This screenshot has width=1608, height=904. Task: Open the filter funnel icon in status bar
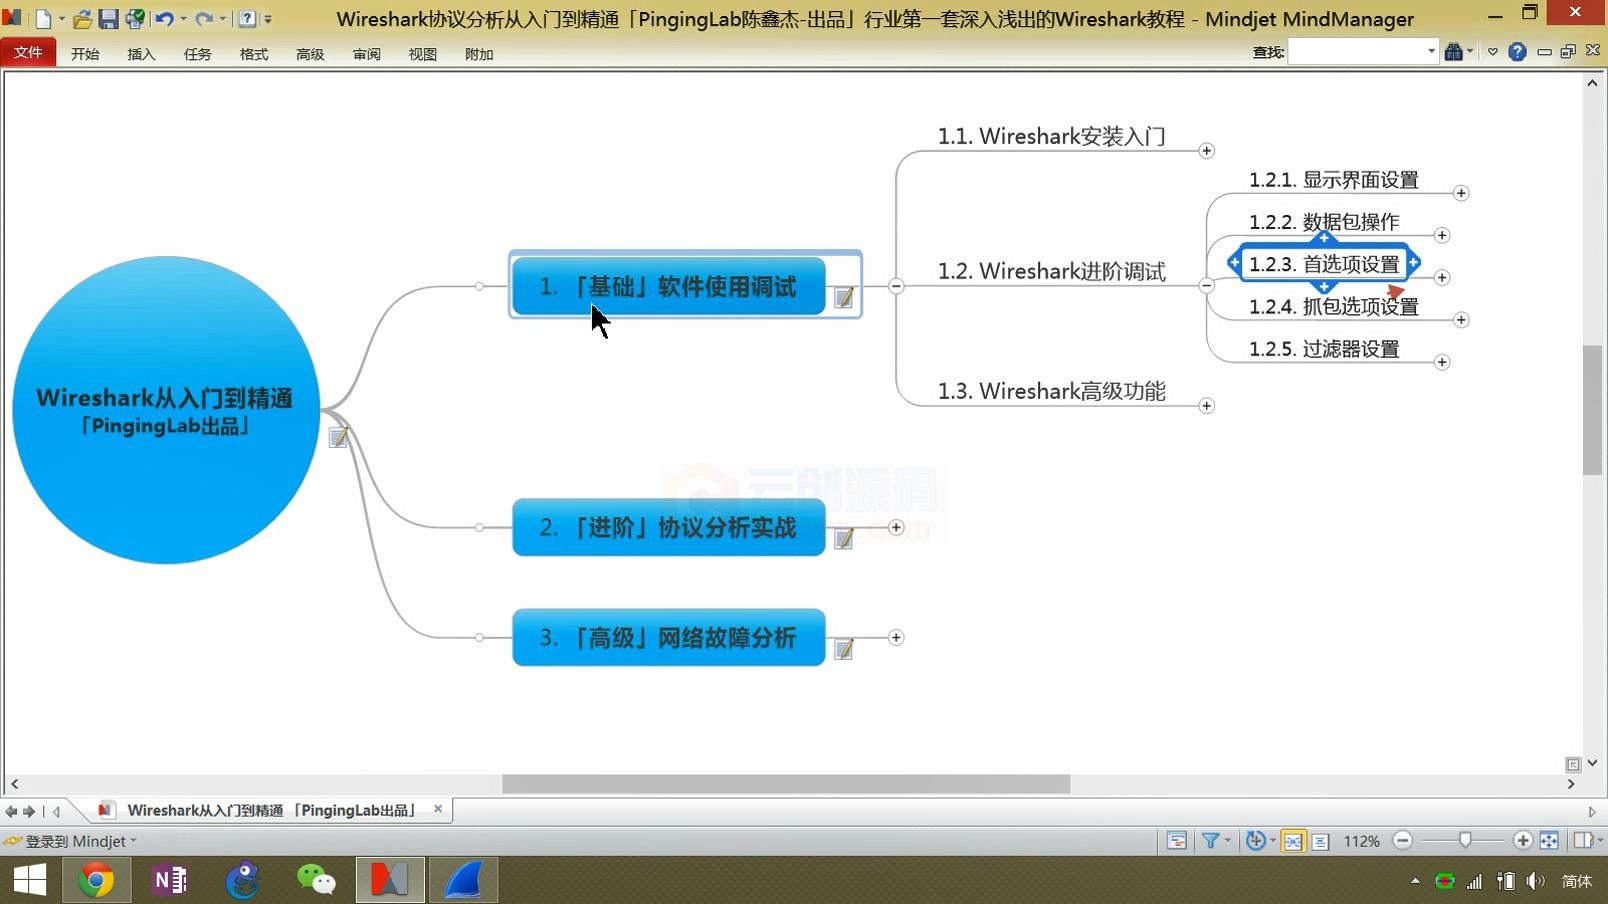[1210, 841]
